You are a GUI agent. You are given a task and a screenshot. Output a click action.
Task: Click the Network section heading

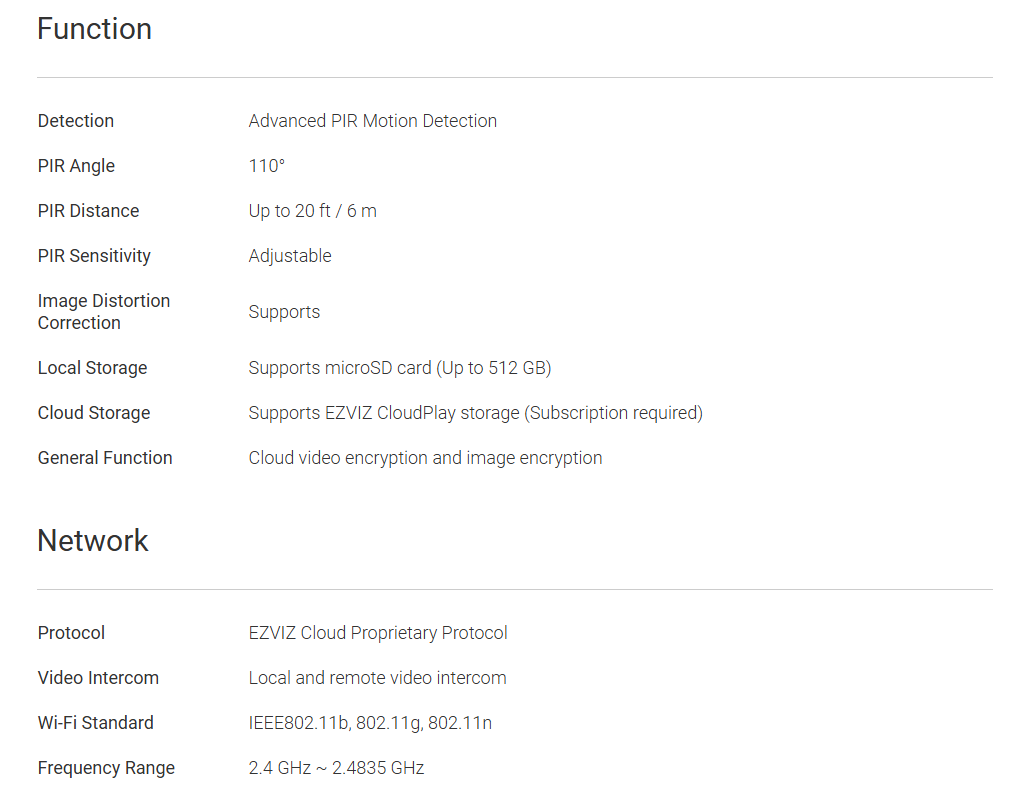click(x=93, y=541)
